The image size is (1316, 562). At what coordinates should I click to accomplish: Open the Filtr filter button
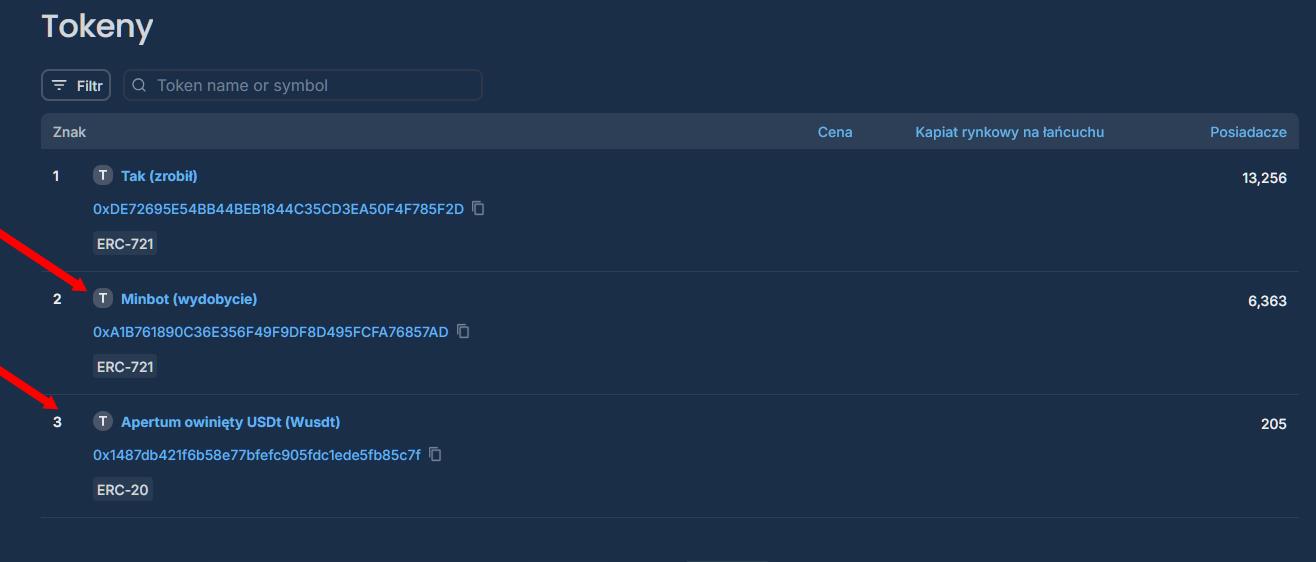click(x=76, y=85)
